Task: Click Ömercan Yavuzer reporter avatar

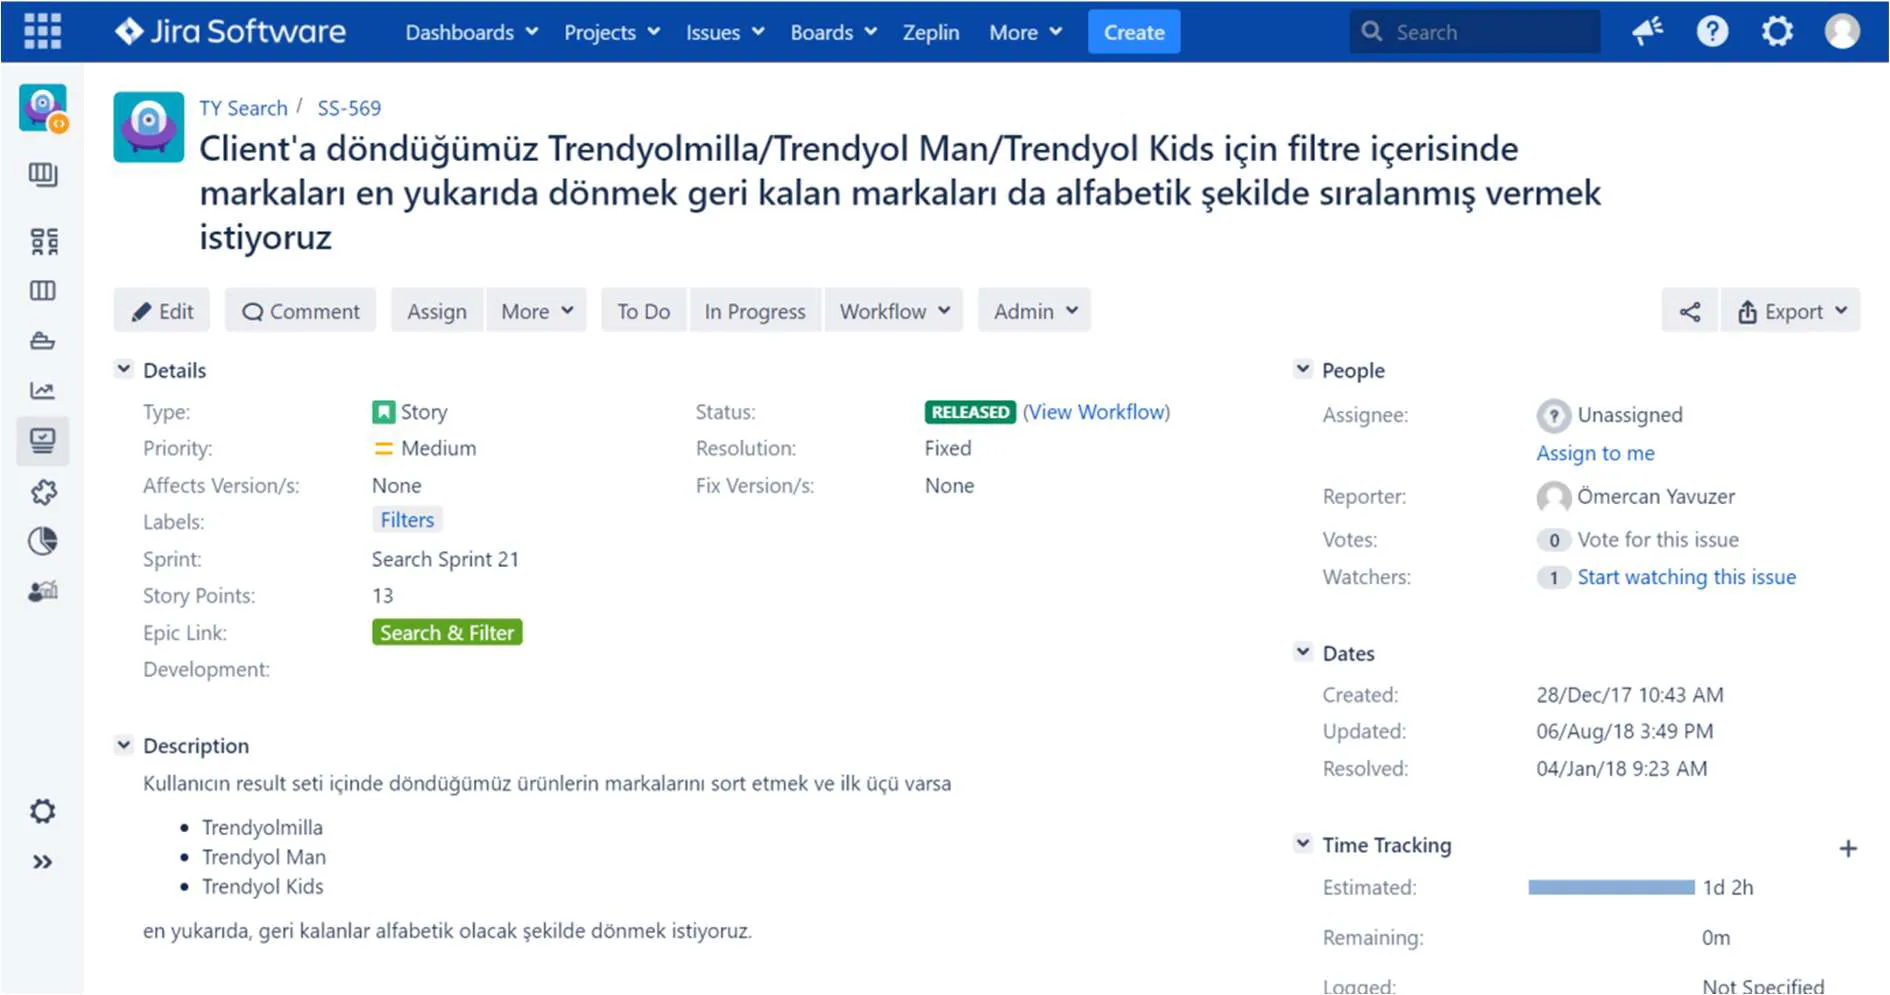Action: 1553,497
